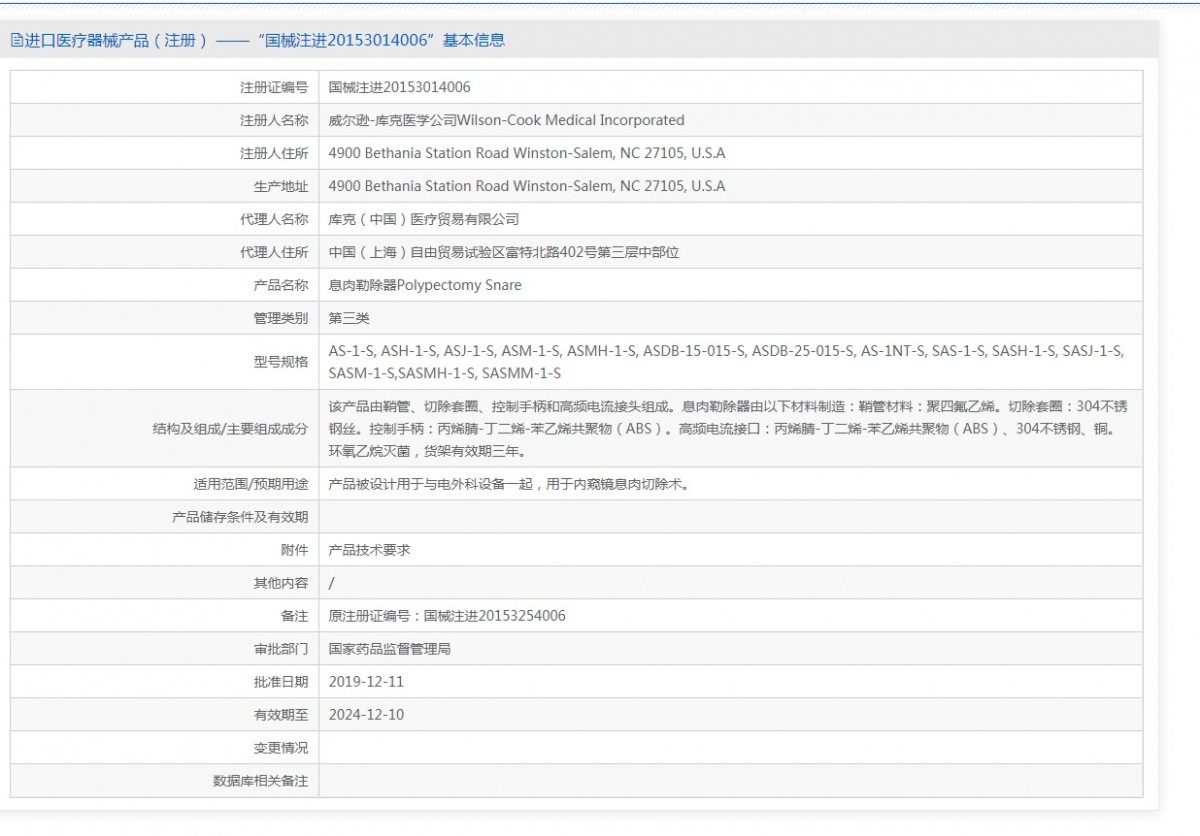Click the 适用范围/预期用途 description text
The width and height of the screenshot is (1200, 836).
coord(508,484)
